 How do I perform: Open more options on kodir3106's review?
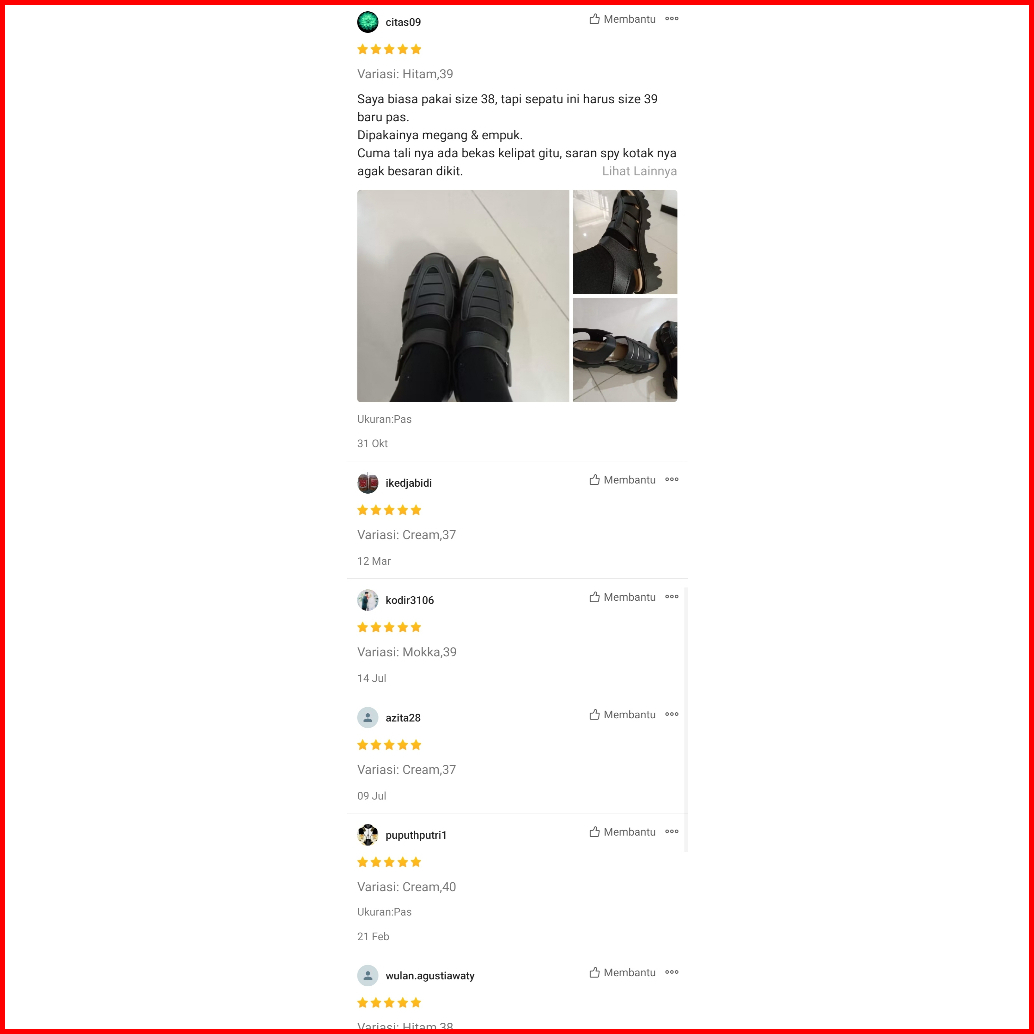click(x=671, y=597)
